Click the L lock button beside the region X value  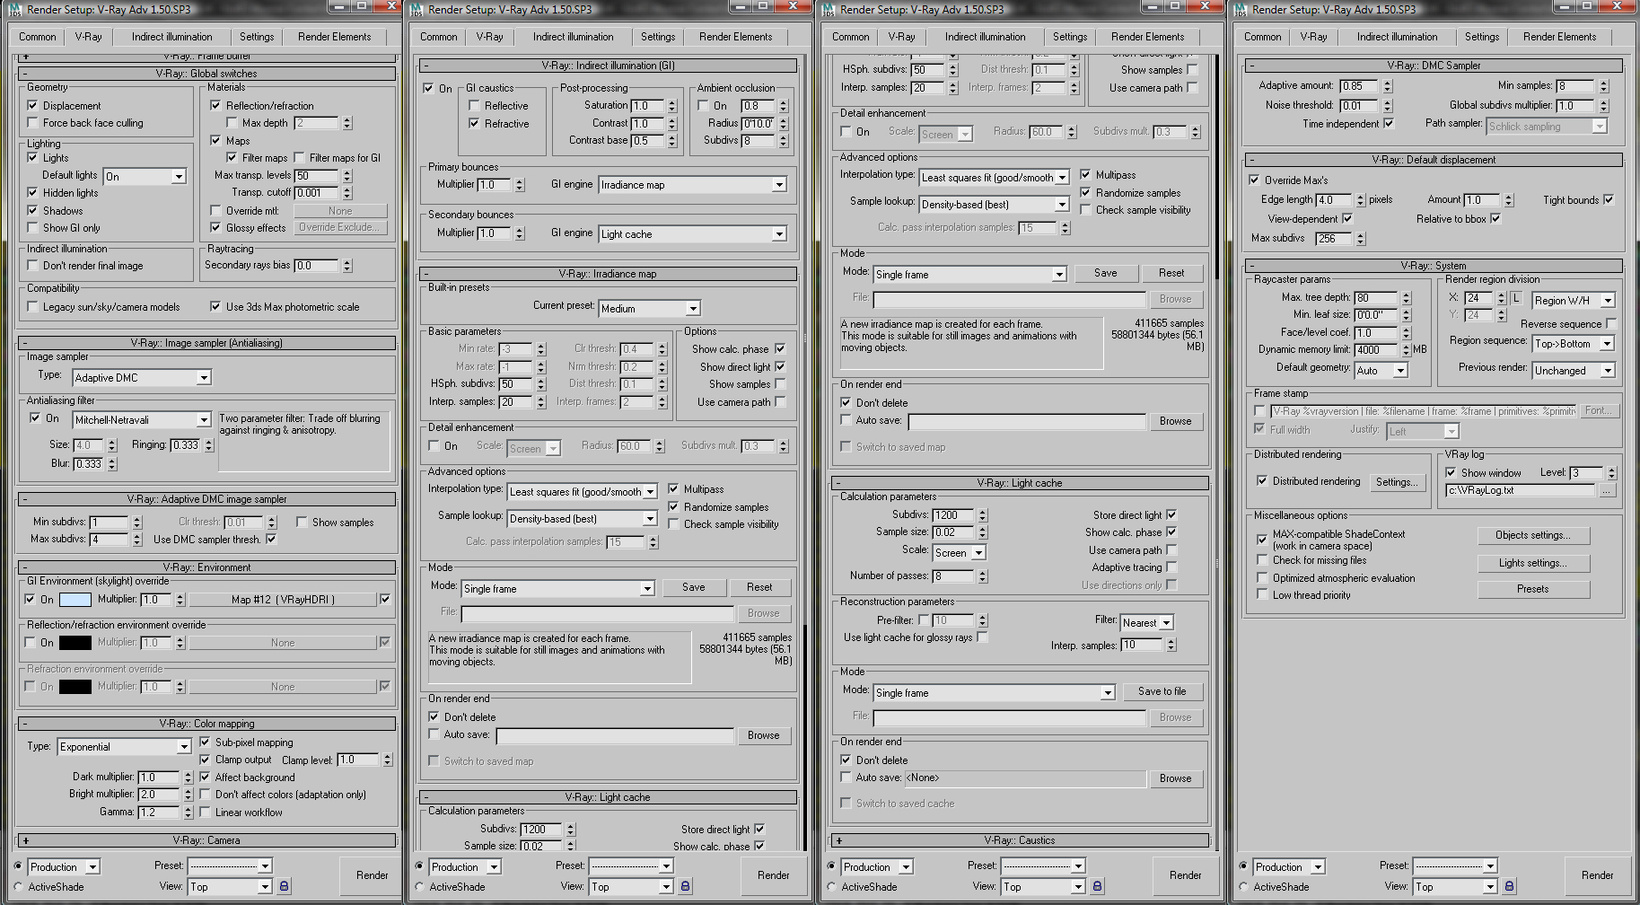[x=1516, y=299]
